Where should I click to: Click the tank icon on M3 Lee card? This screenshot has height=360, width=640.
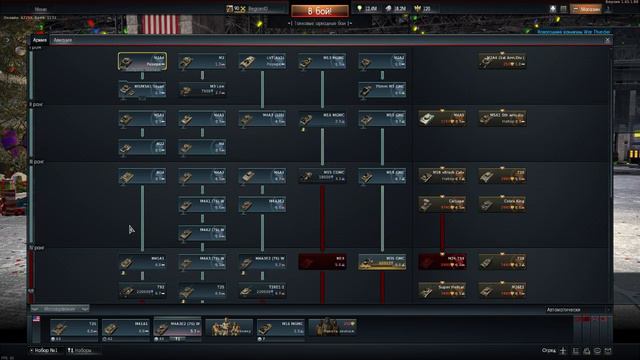186,91
